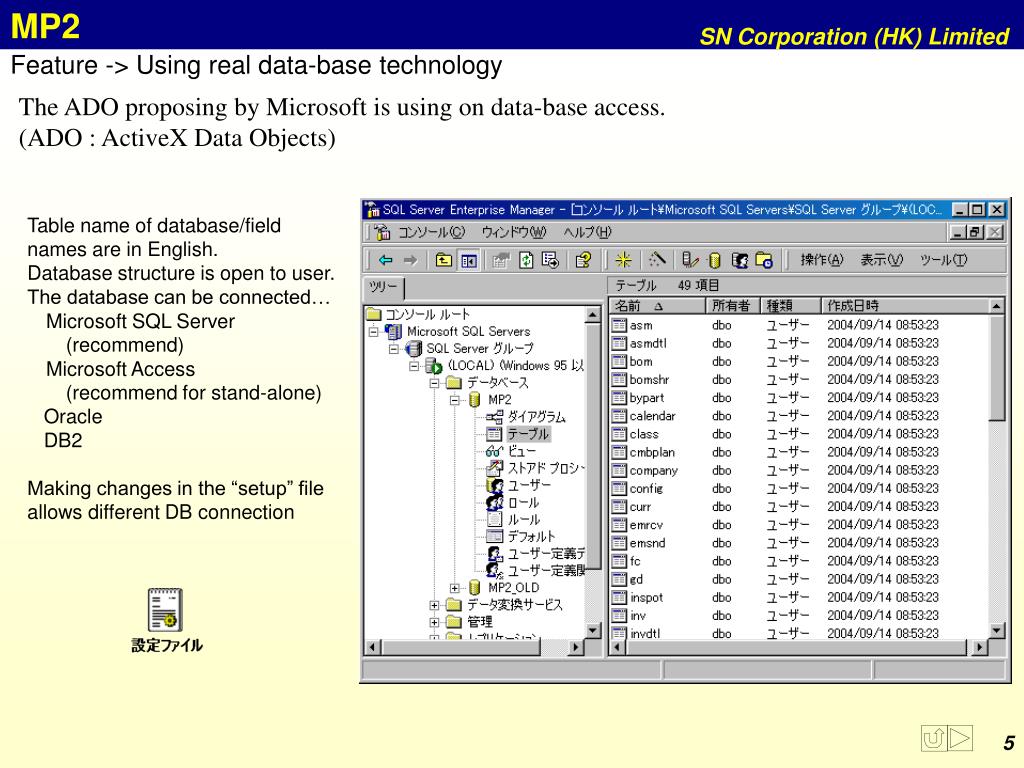Click the yellow star New toolbar icon

pyautogui.click(x=624, y=261)
